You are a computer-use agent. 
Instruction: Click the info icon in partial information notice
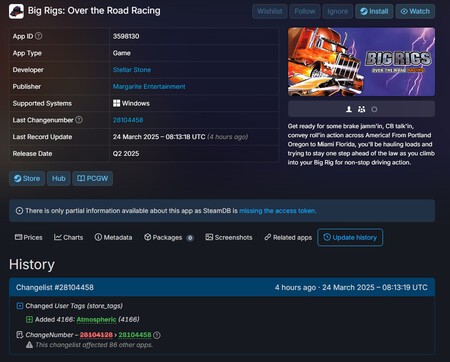[x=19, y=211]
